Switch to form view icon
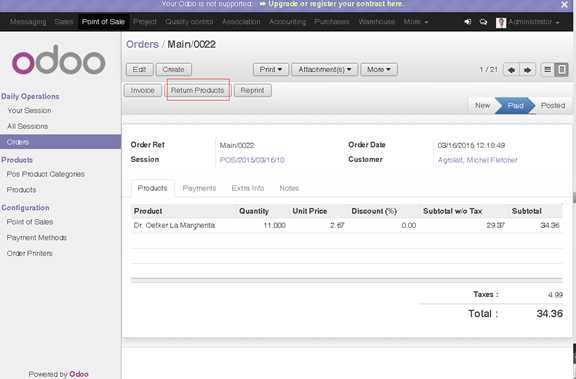This screenshot has height=379, width=576. pyautogui.click(x=561, y=69)
